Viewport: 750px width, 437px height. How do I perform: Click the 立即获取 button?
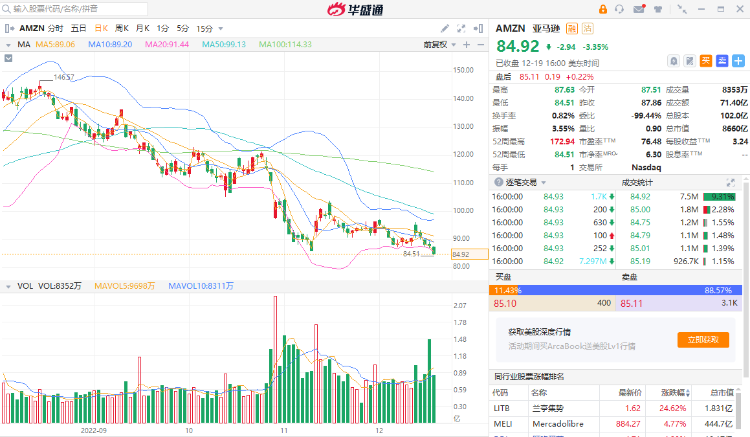point(703,339)
